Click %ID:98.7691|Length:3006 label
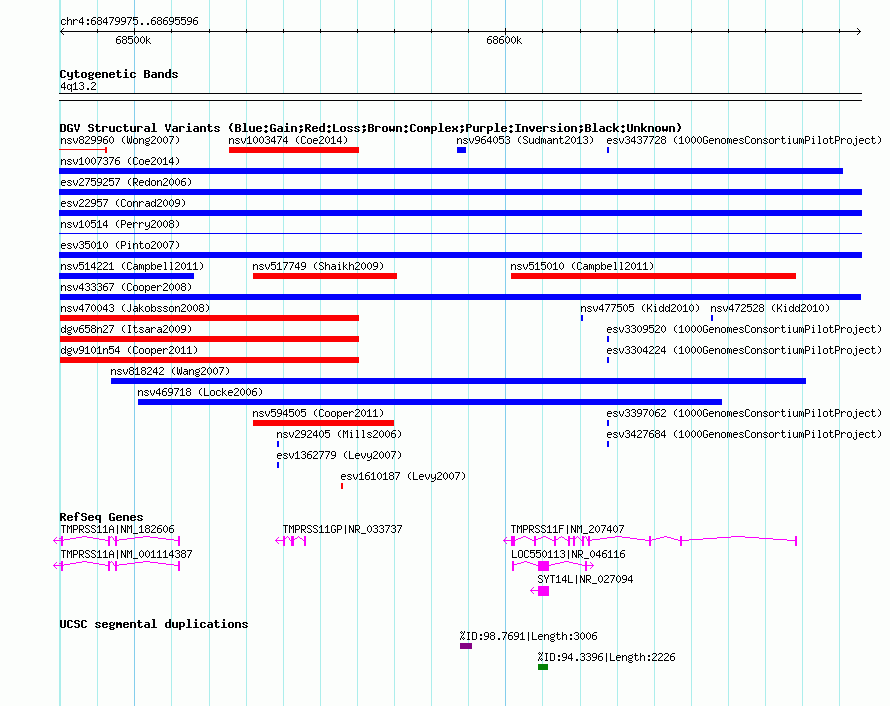 point(528,636)
